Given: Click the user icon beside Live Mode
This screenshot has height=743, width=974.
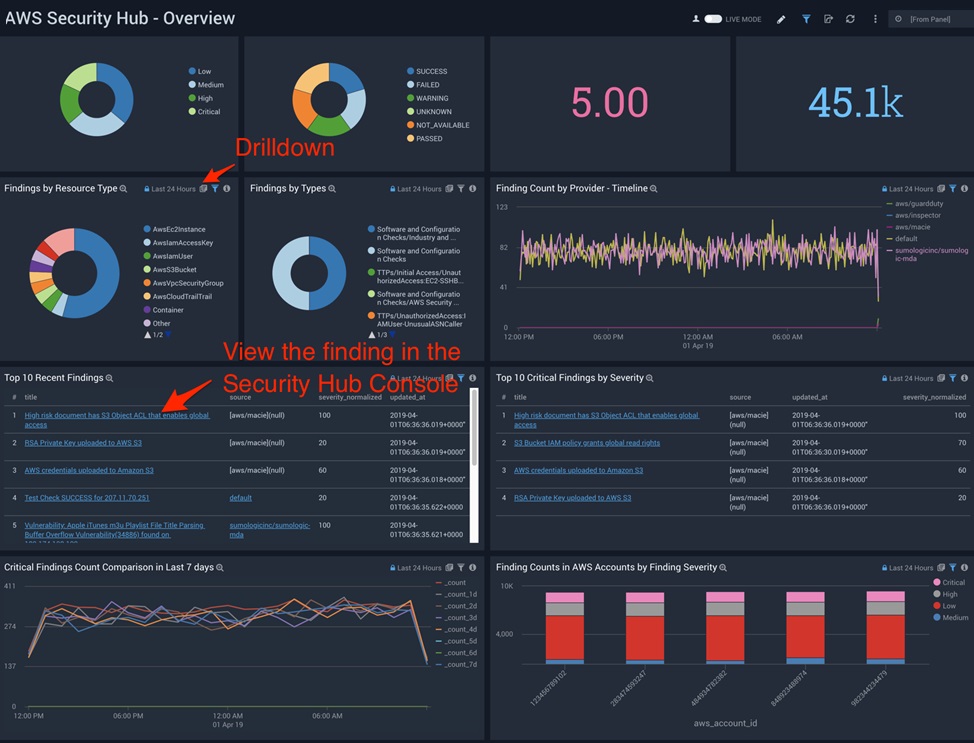Looking at the screenshot, I should tap(696, 19).
